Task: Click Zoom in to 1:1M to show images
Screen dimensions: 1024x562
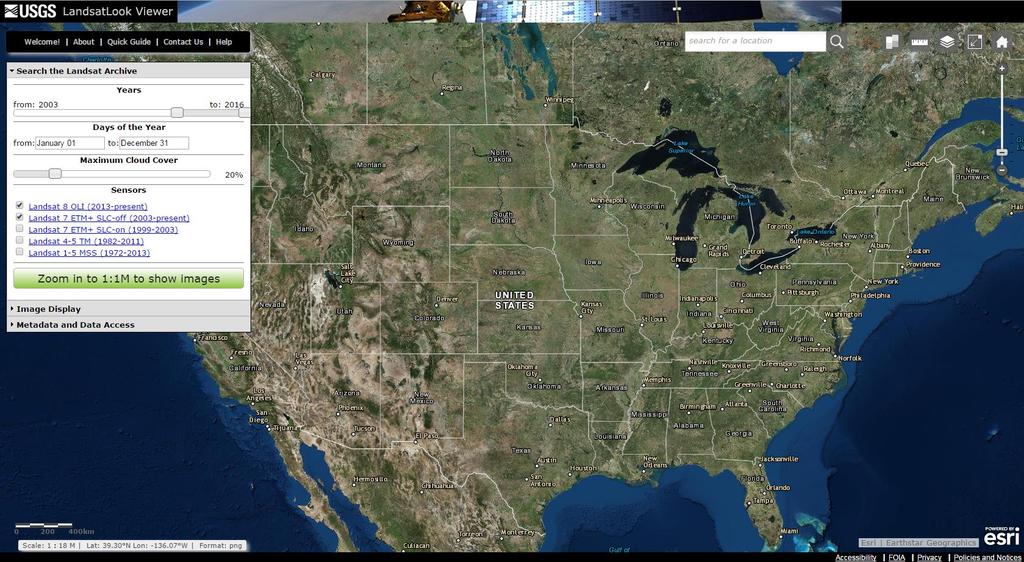Action: click(x=129, y=279)
